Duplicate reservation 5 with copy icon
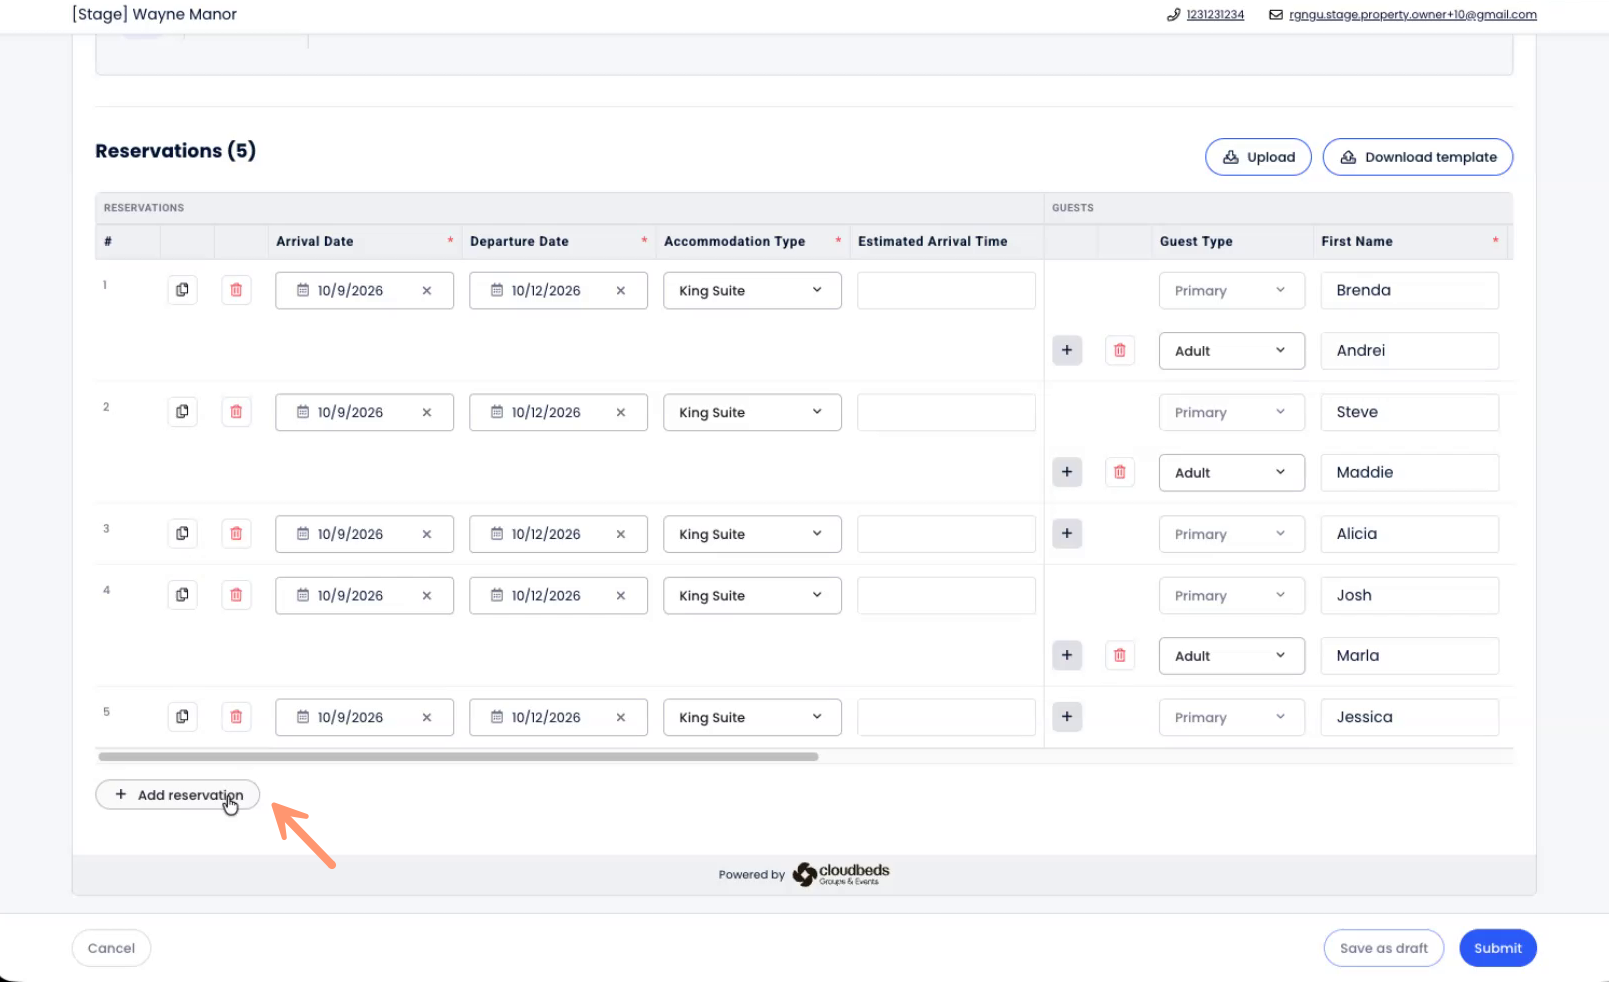The height and width of the screenshot is (982, 1609). pyautogui.click(x=182, y=717)
